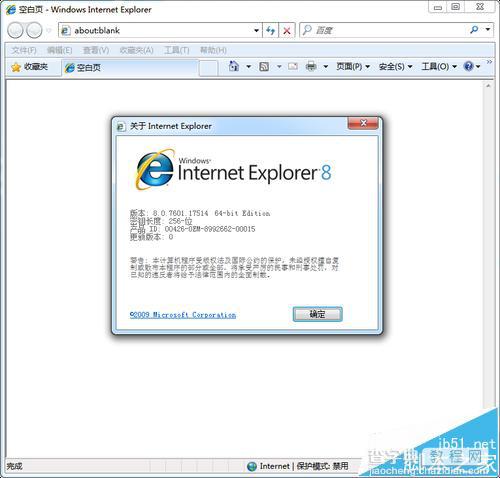500x478 pixels.
Task: Open the Print dropdown arrow
Action: tap(326, 67)
